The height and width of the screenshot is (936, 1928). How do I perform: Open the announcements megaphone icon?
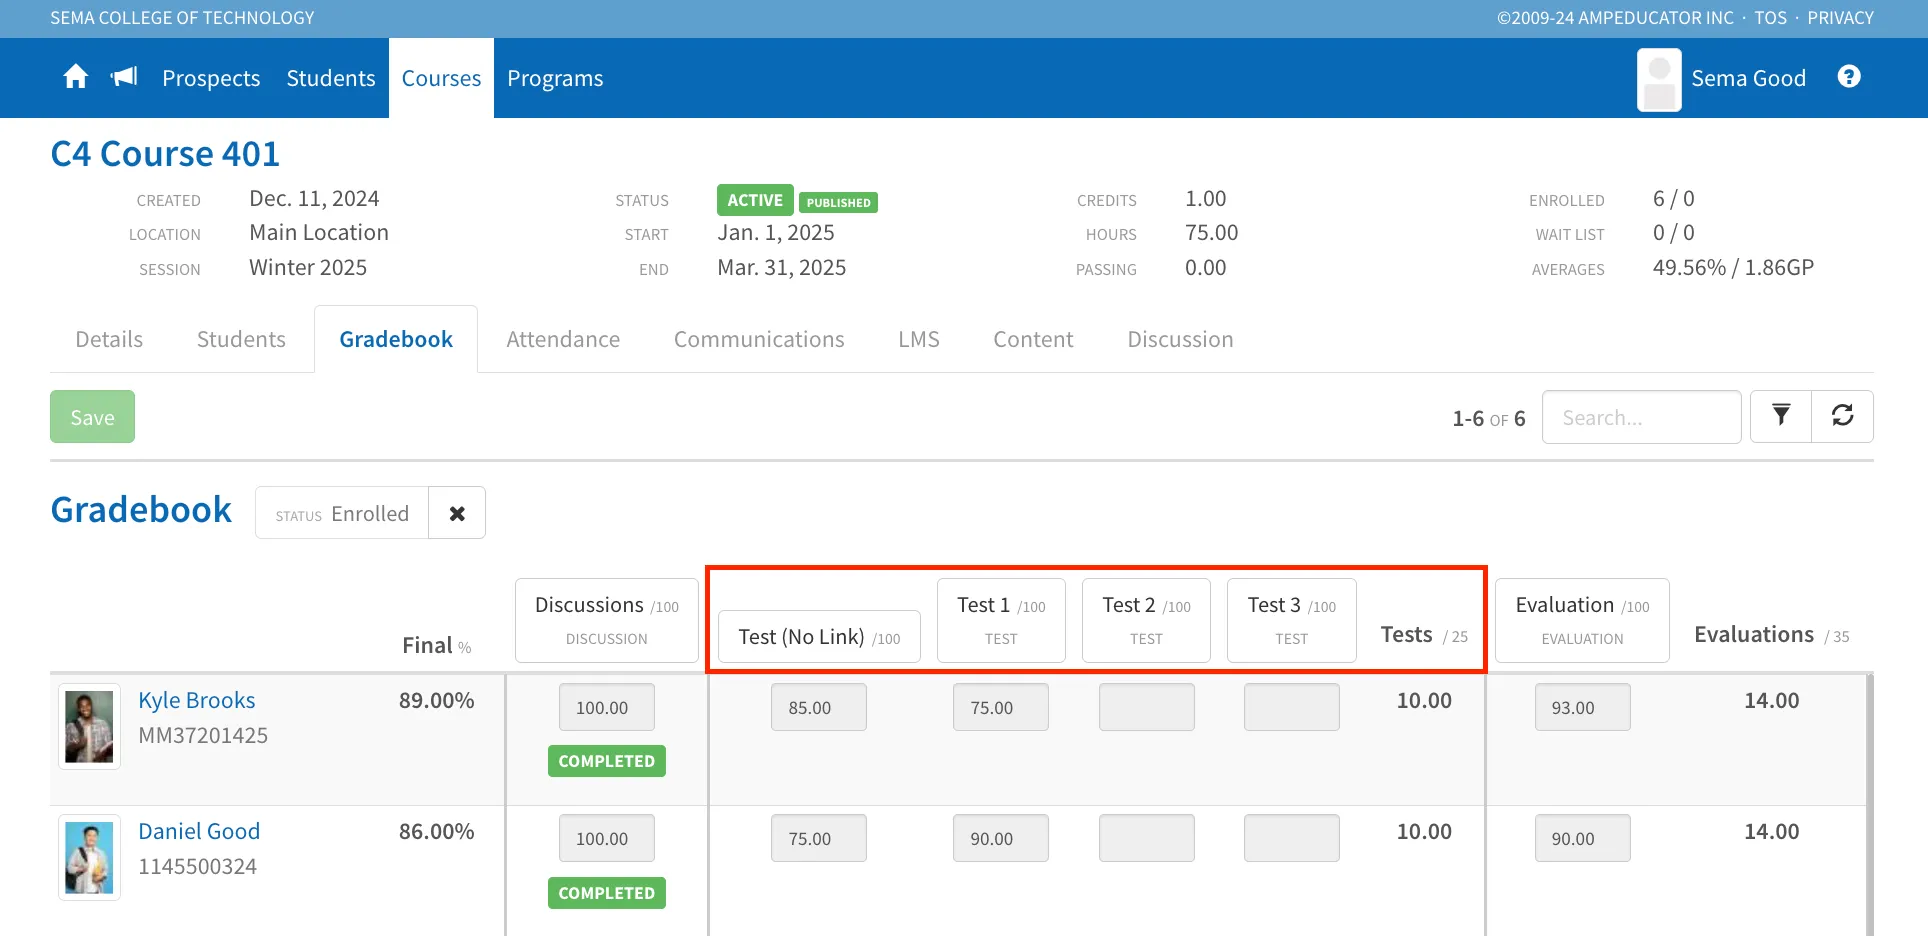[x=124, y=77]
